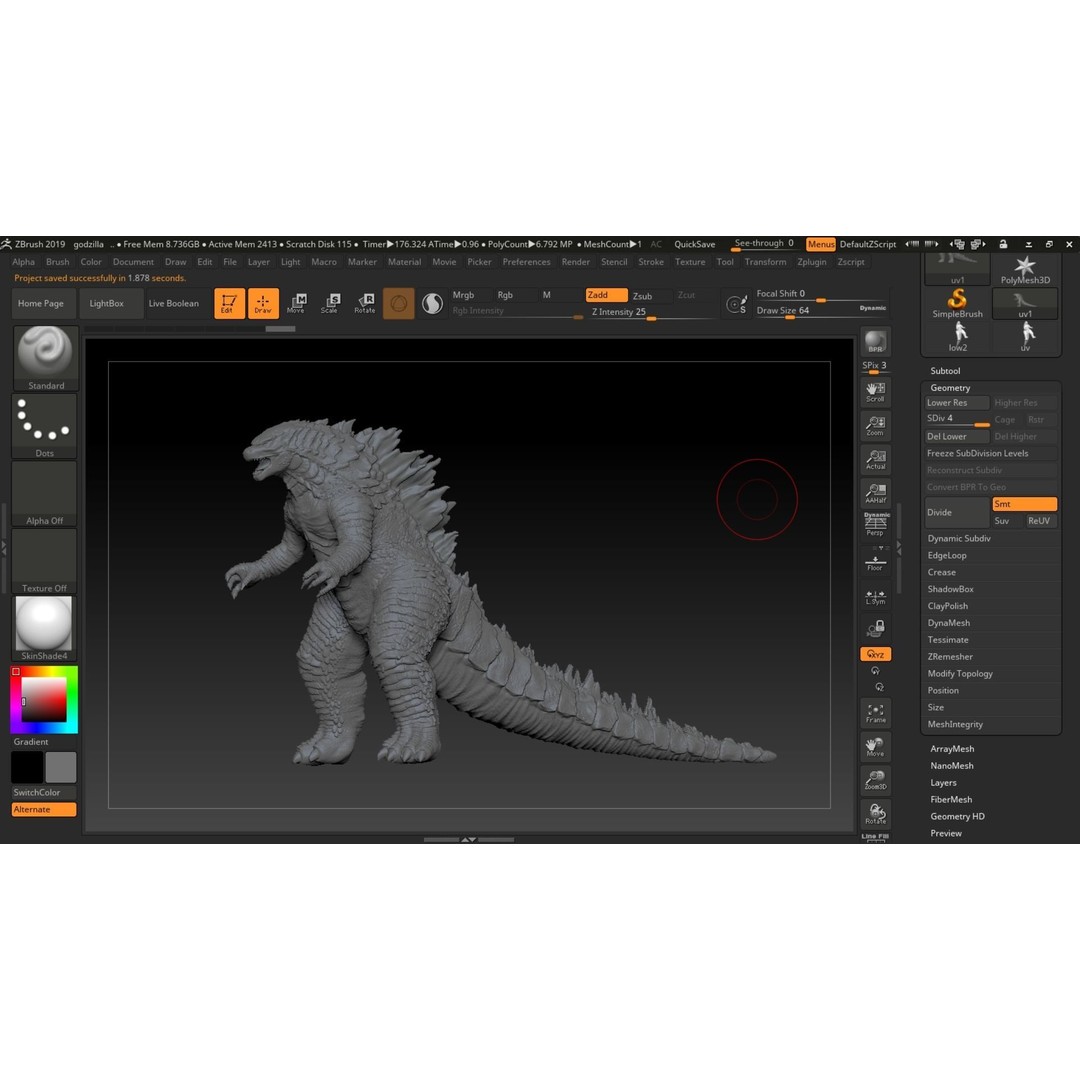The image size is (1080, 1080).
Task: Pick a color in the color picker
Action: click(x=44, y=699)
